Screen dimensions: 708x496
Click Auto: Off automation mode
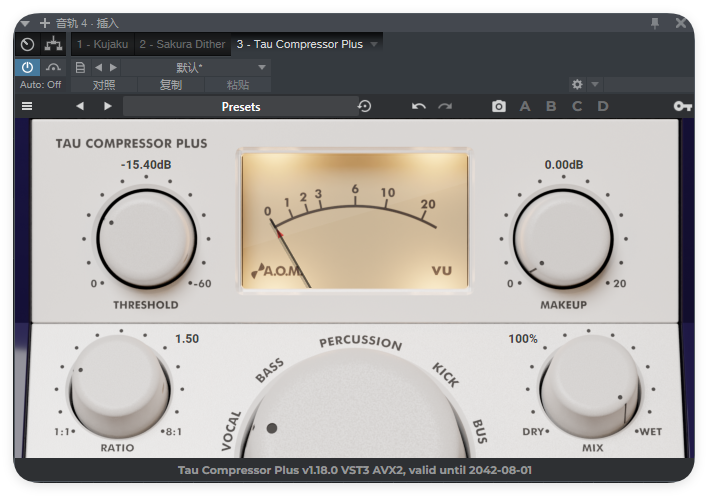41,85
